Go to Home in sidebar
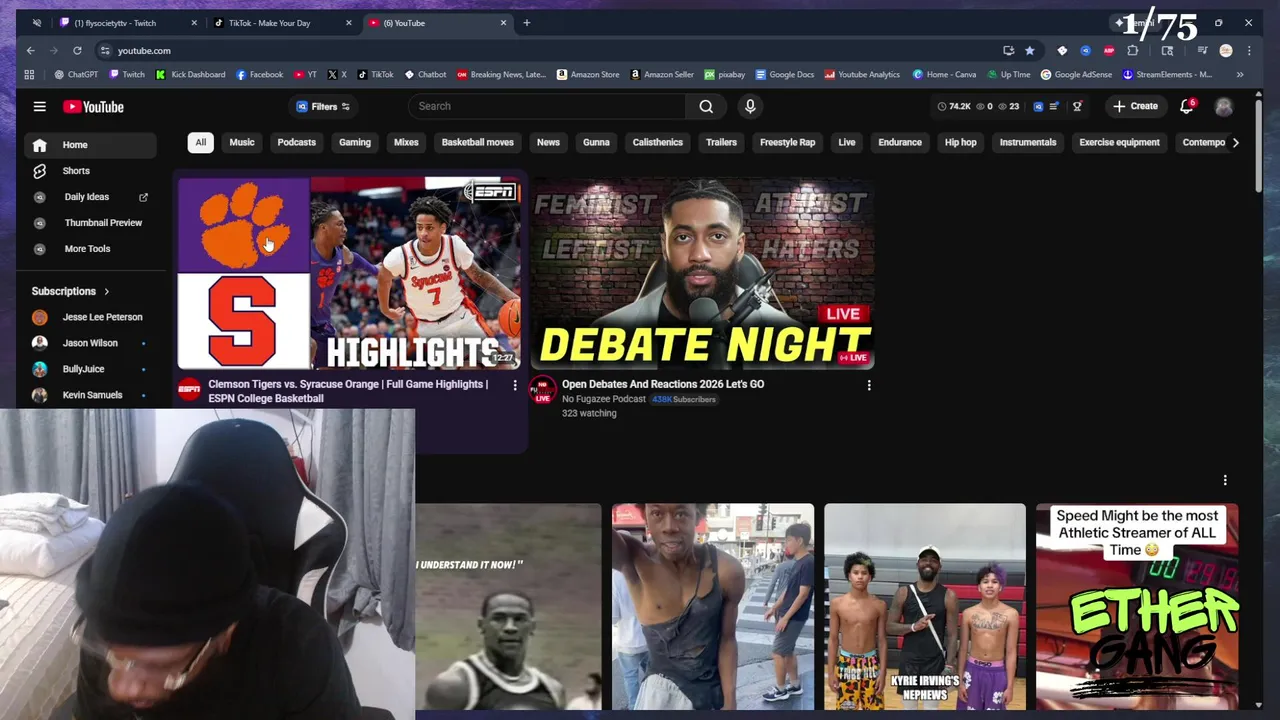This screenshot has height=720, width=1280. pos(90,145)
